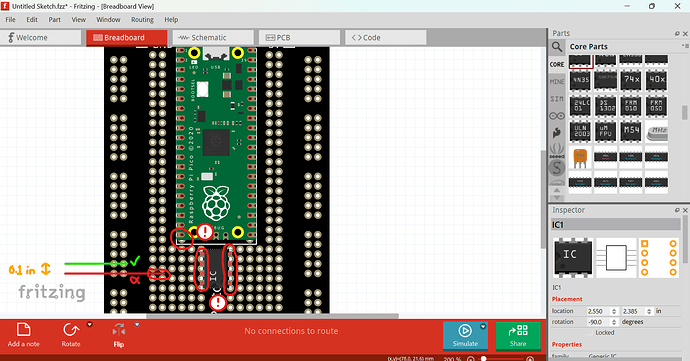Click the parts list vertical scrollbar
Image resolution: width=690 pixels, height=361 pixels.
[684, 112]
